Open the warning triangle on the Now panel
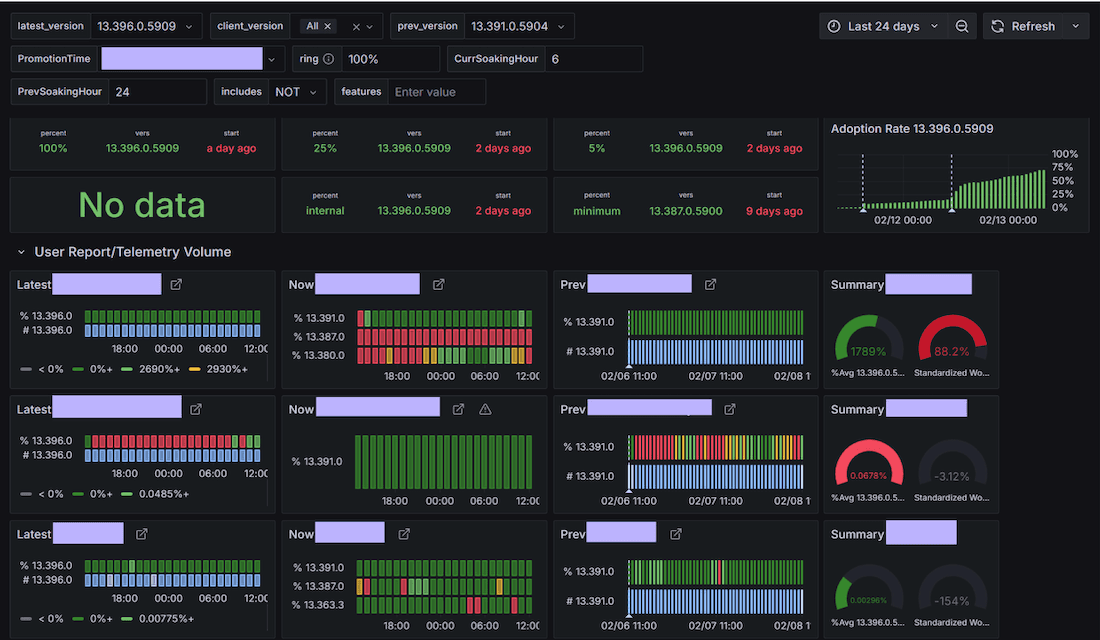 (485, 408)
